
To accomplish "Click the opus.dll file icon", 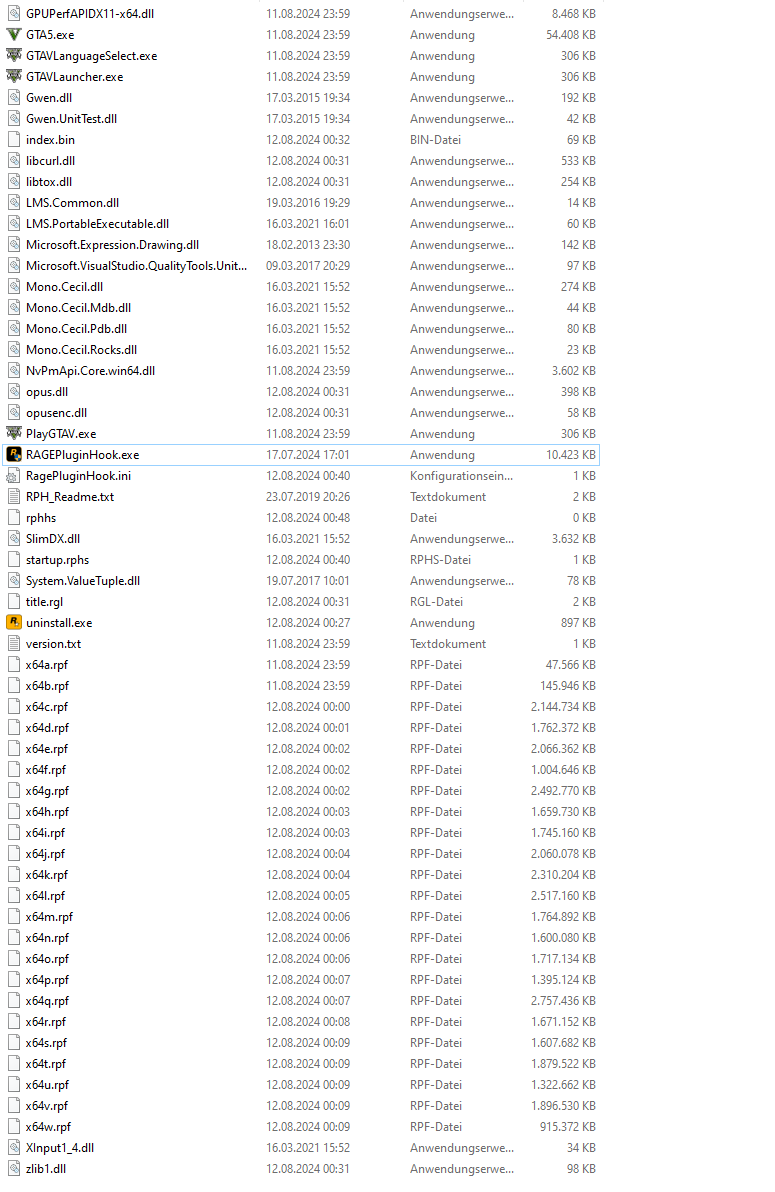I will pyautogui.click(x=14, y=392).
